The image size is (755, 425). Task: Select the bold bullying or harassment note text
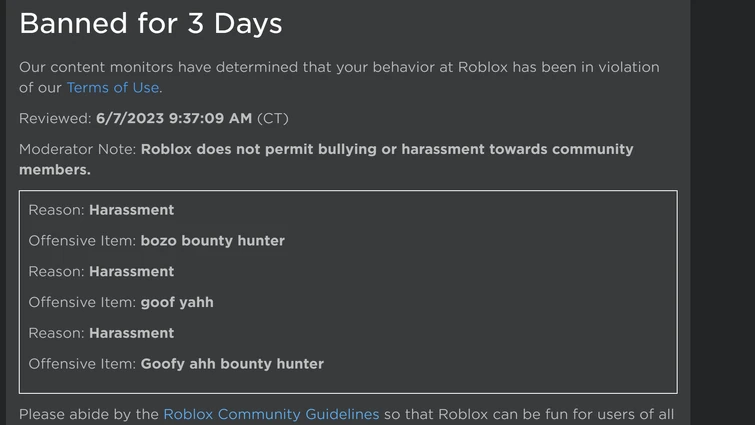tap(386, 149)
